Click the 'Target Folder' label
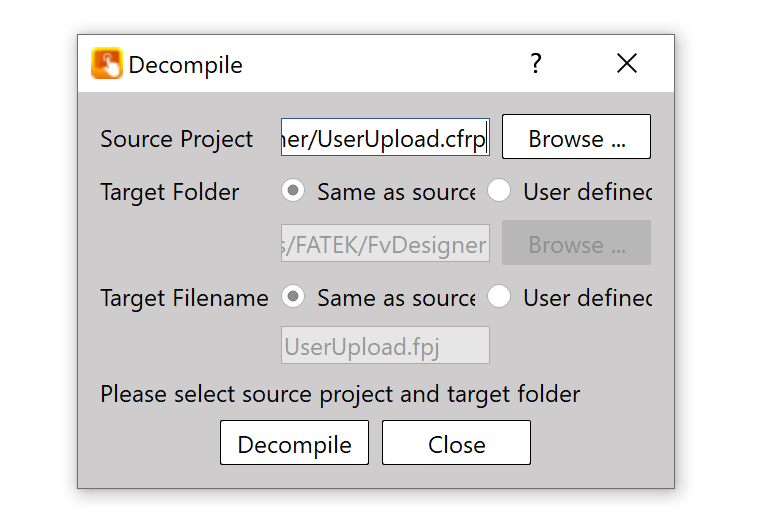This screenshot has width=769, height=518. pyautogui.click(x=170, y=192)
